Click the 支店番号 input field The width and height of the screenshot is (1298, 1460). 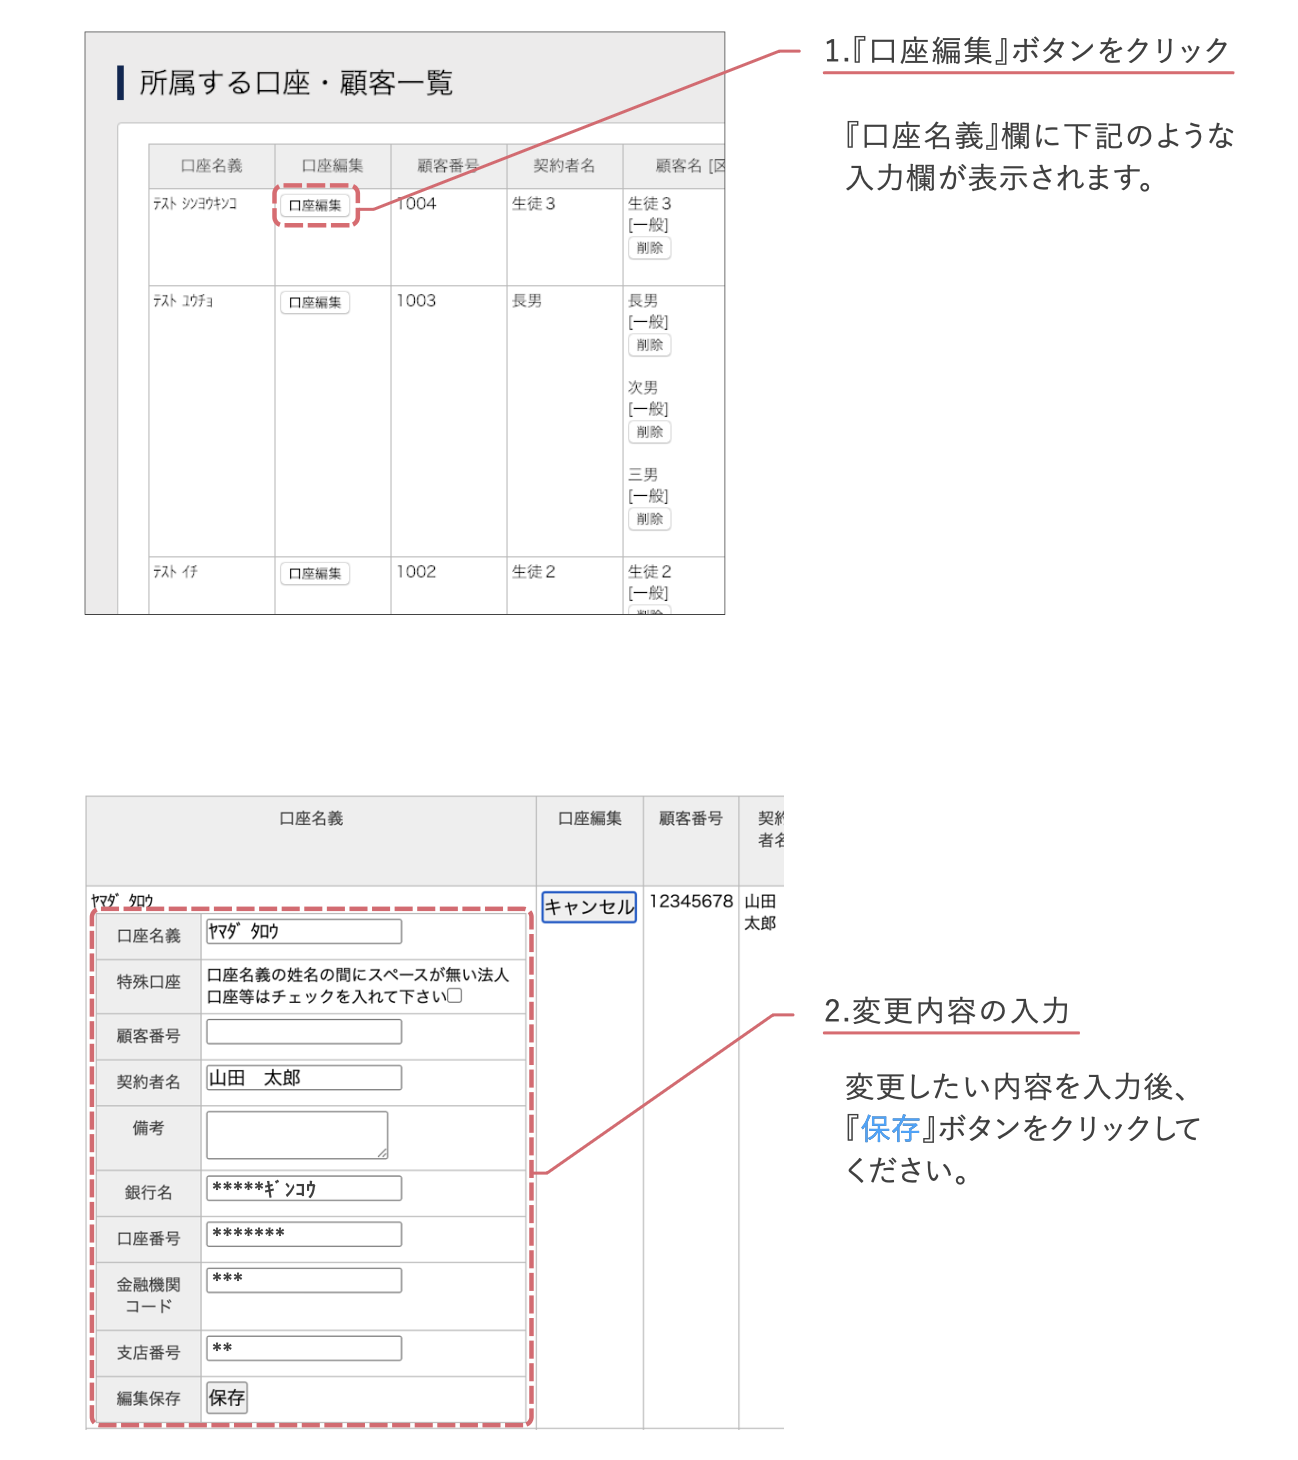[x=302, y=1348]
